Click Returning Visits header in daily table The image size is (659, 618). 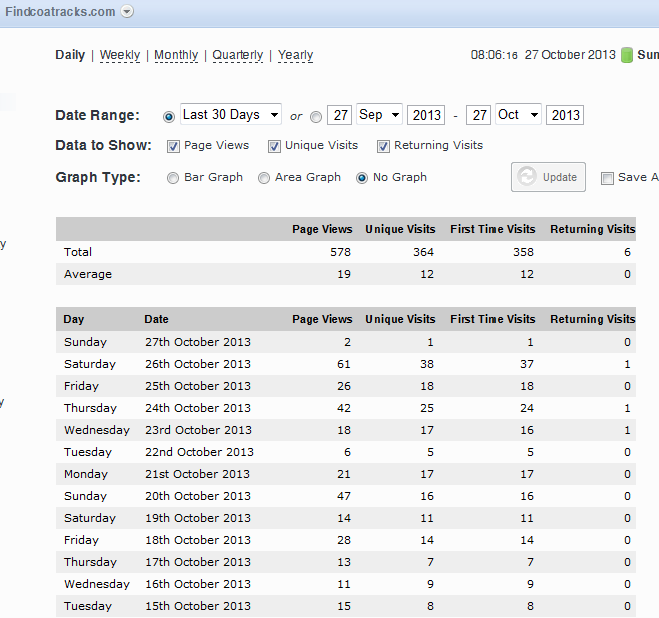click(x=593, y=319)
